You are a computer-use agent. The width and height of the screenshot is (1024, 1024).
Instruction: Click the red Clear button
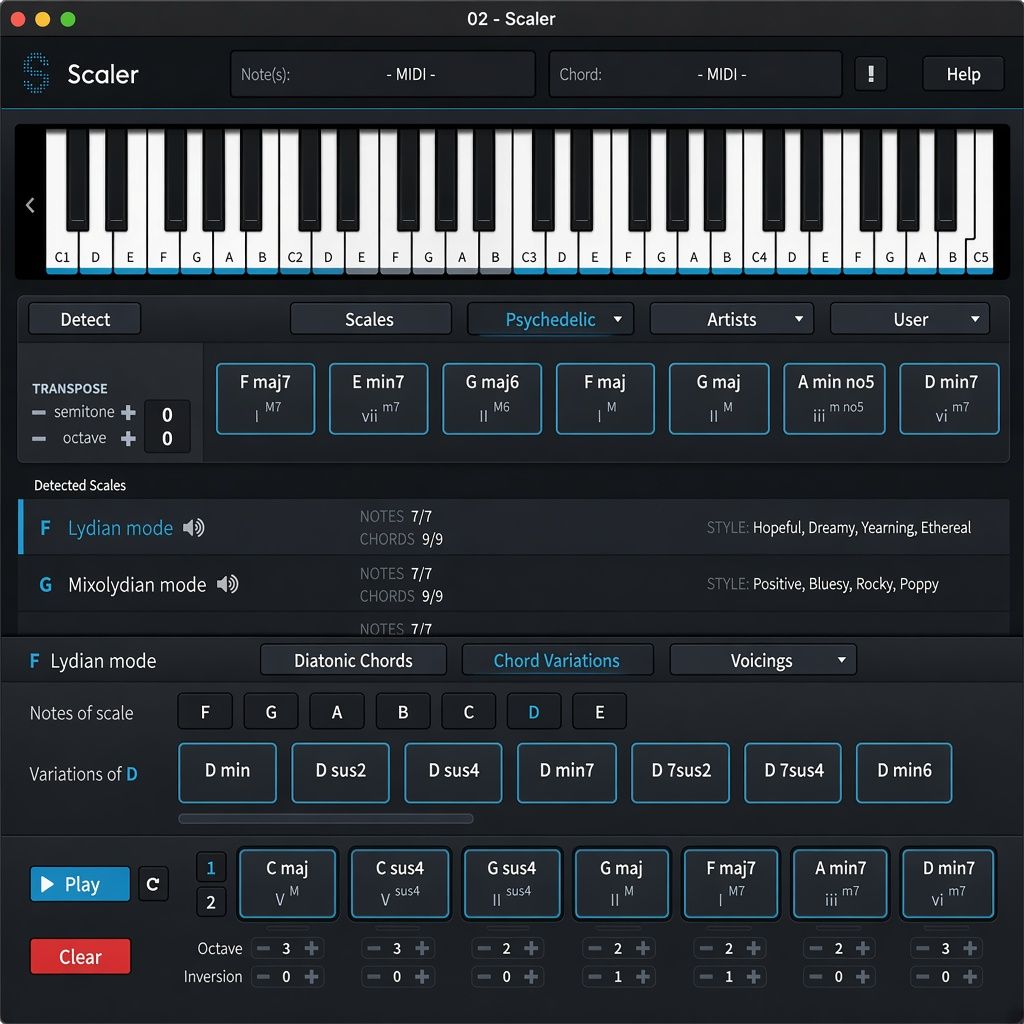[80, 957]
